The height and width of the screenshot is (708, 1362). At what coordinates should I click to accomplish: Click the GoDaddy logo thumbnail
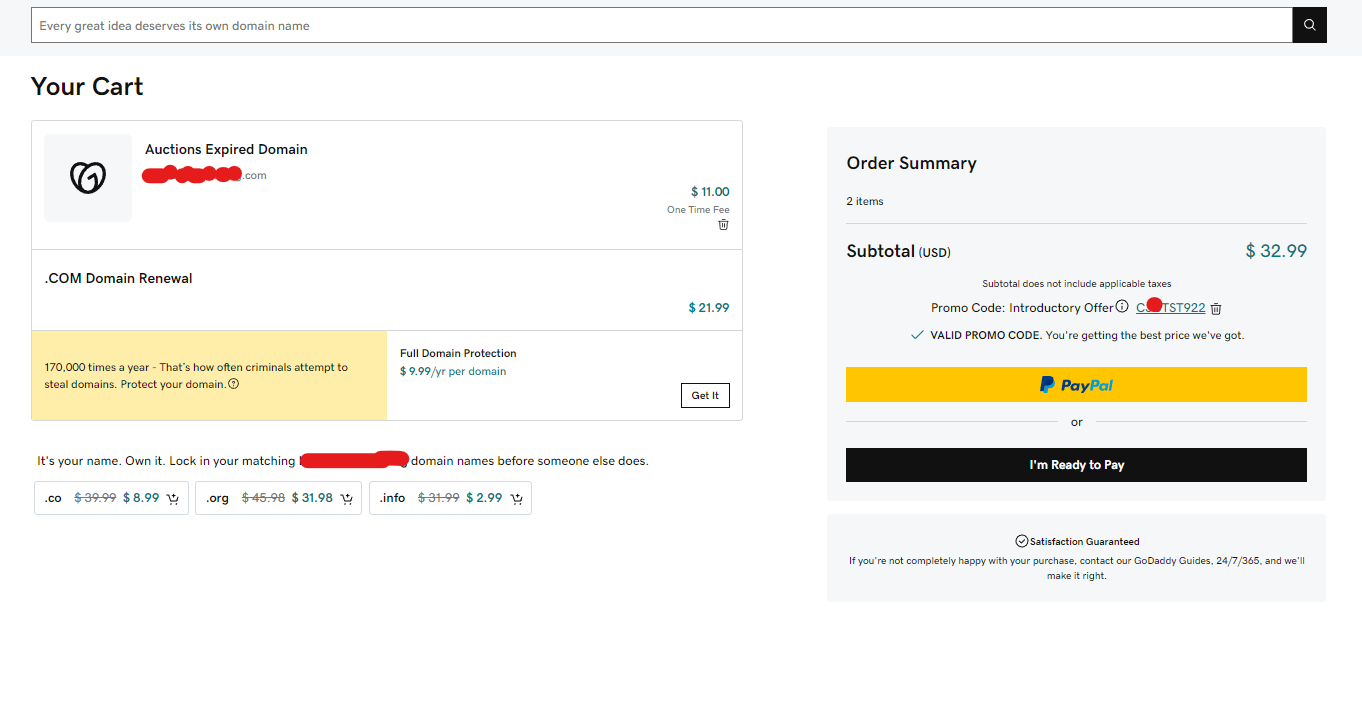[x=88, y=178]
